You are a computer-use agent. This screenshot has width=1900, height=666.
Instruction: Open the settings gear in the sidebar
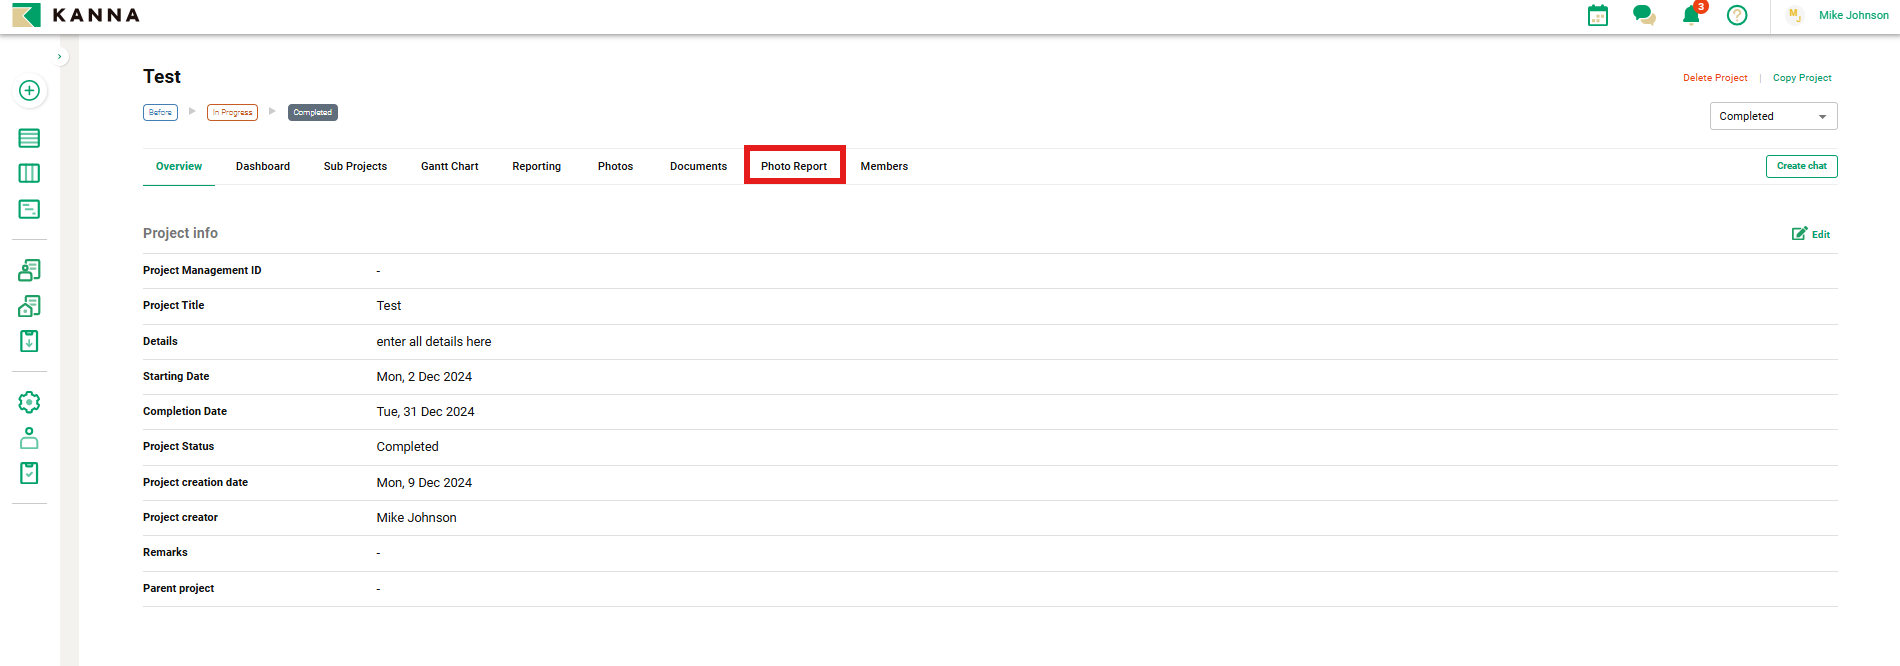coord(29,402)
